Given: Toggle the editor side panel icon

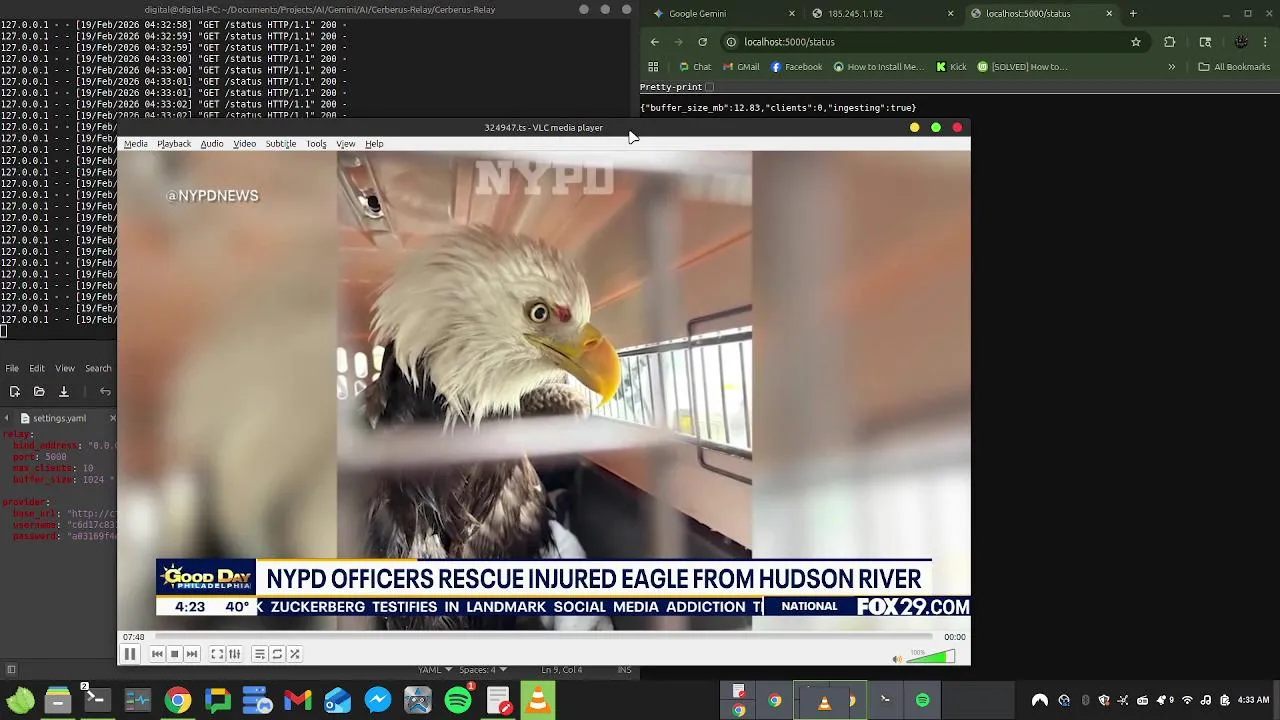Looking at the screenshot, I should coord(11,670).
